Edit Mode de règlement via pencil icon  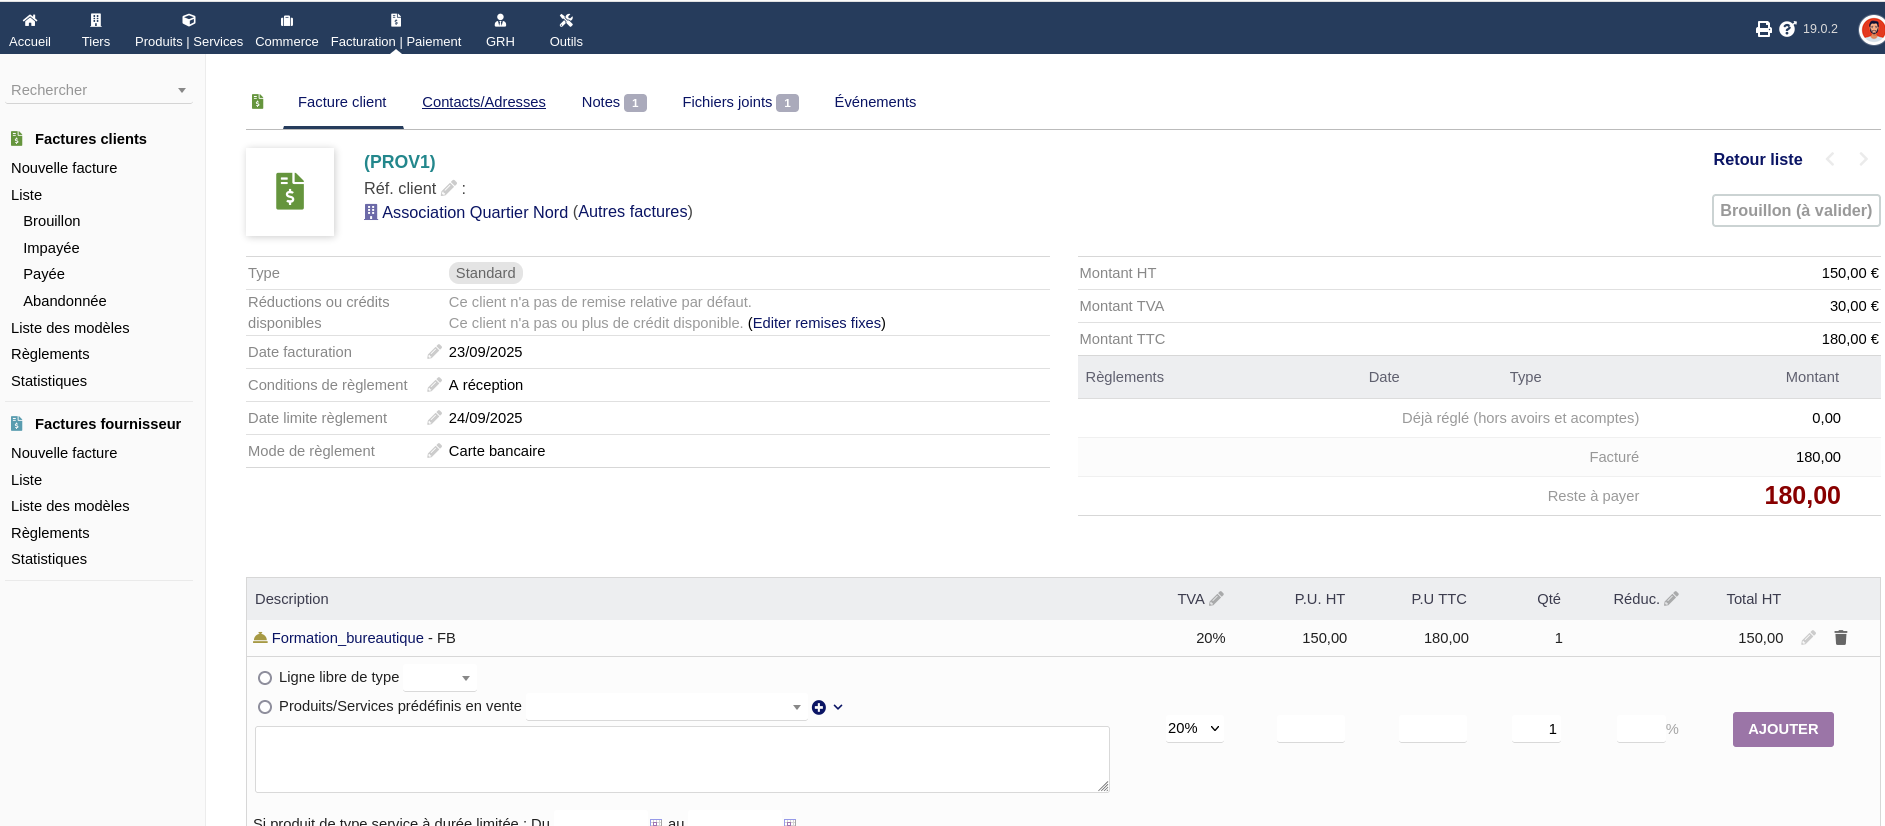click(x=434, y=451)
